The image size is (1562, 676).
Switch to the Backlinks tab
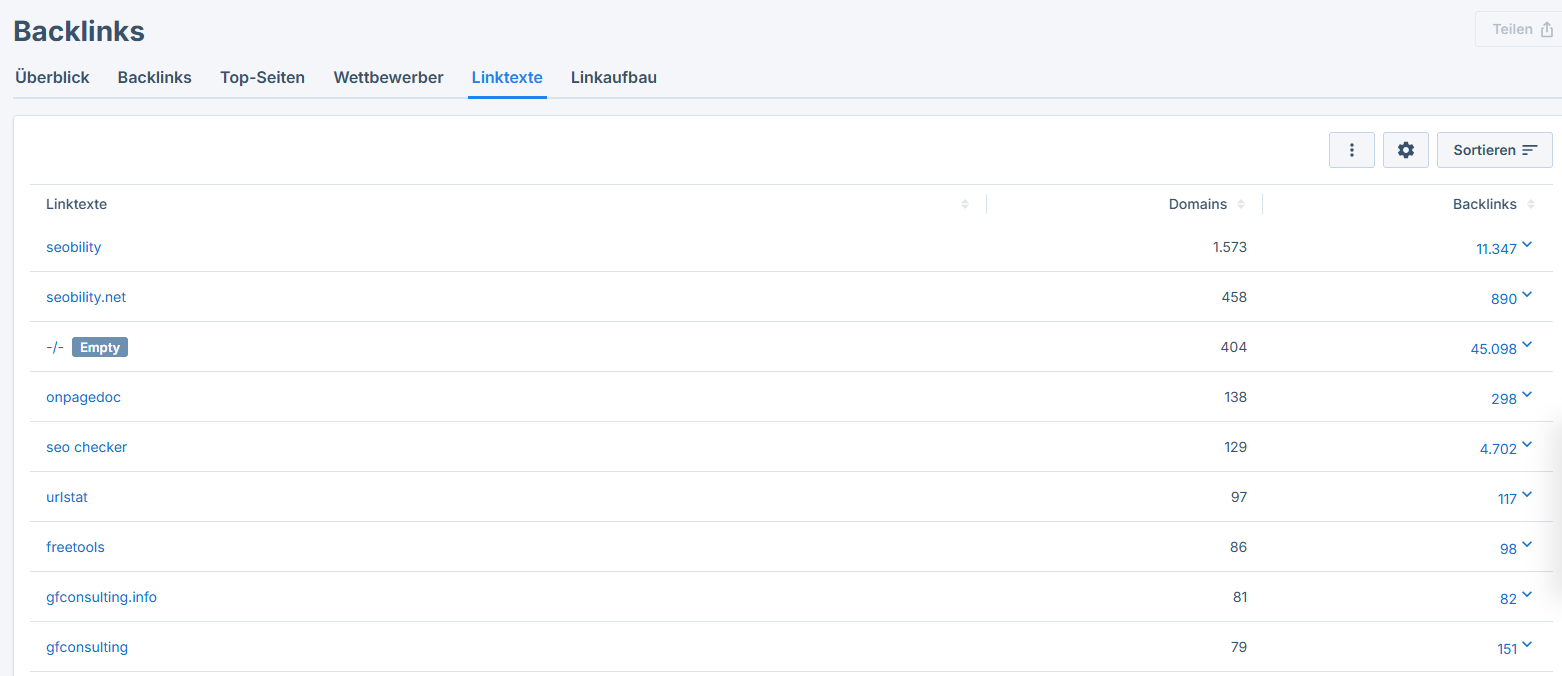[154, 77]
